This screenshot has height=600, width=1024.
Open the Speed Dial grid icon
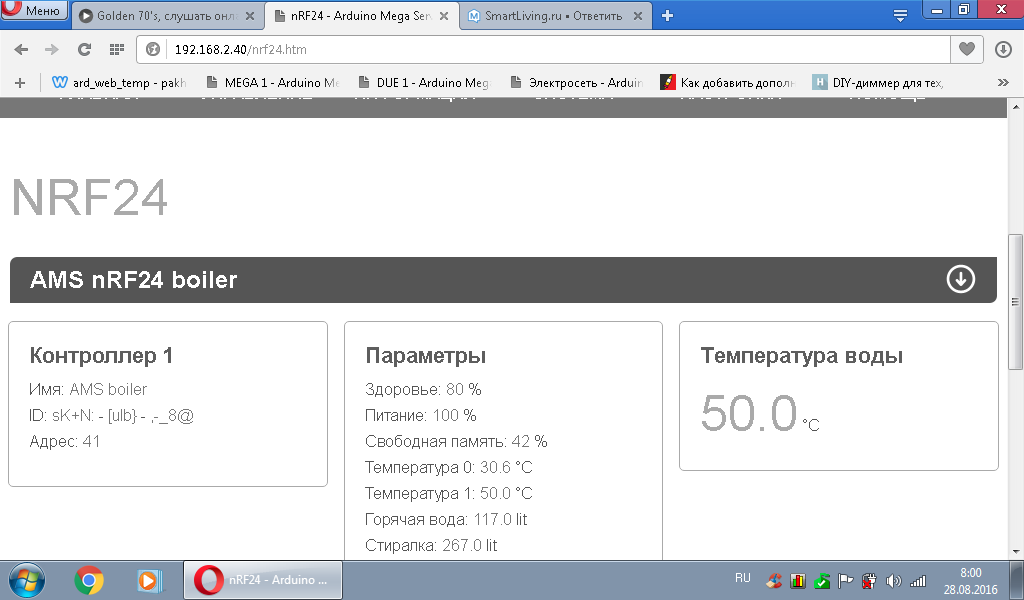point(117,50)
